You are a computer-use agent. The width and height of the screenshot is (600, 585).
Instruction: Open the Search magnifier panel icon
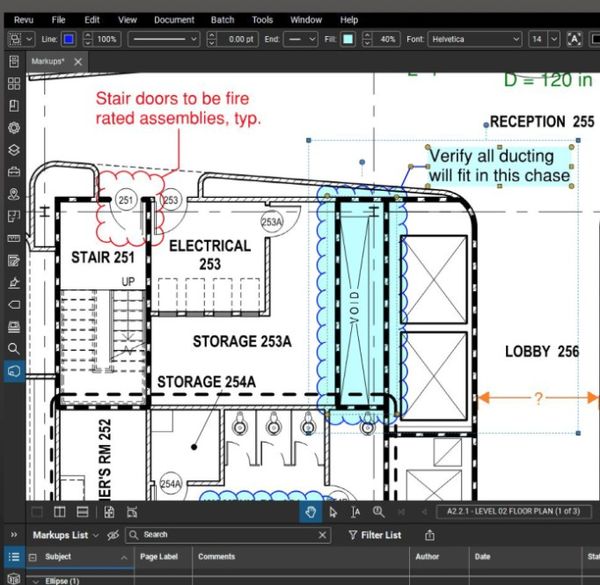pos(14,349)
